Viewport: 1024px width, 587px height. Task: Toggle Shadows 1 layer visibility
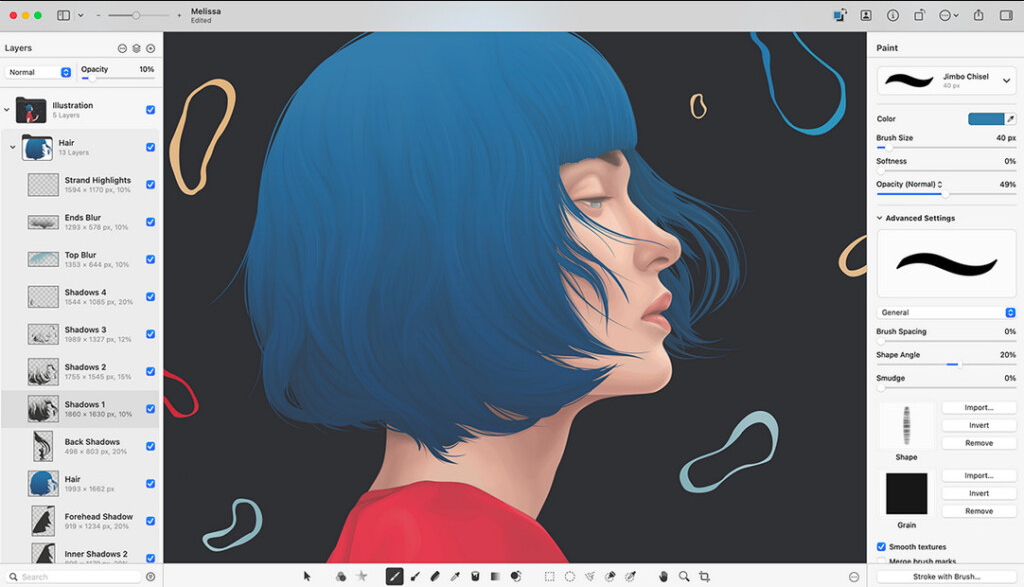click(151, 409)
